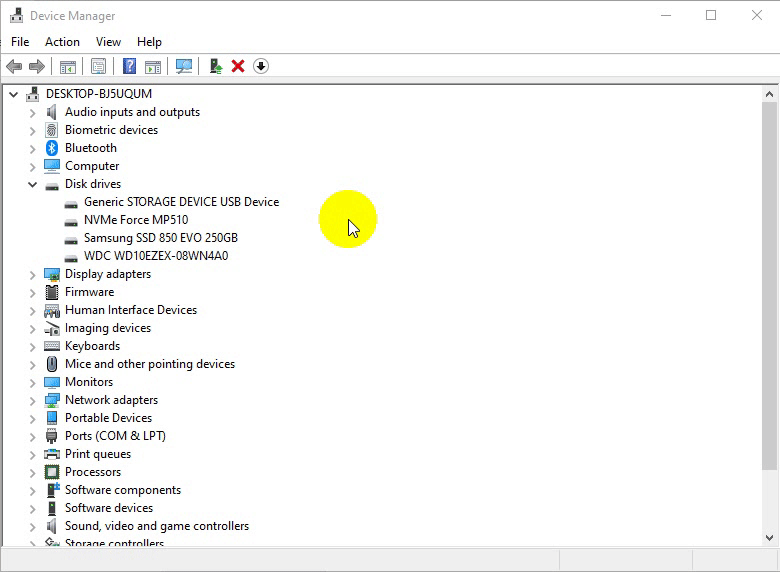
Task: Toggle the console tree show/hide icon
Action: coord(68,66)
